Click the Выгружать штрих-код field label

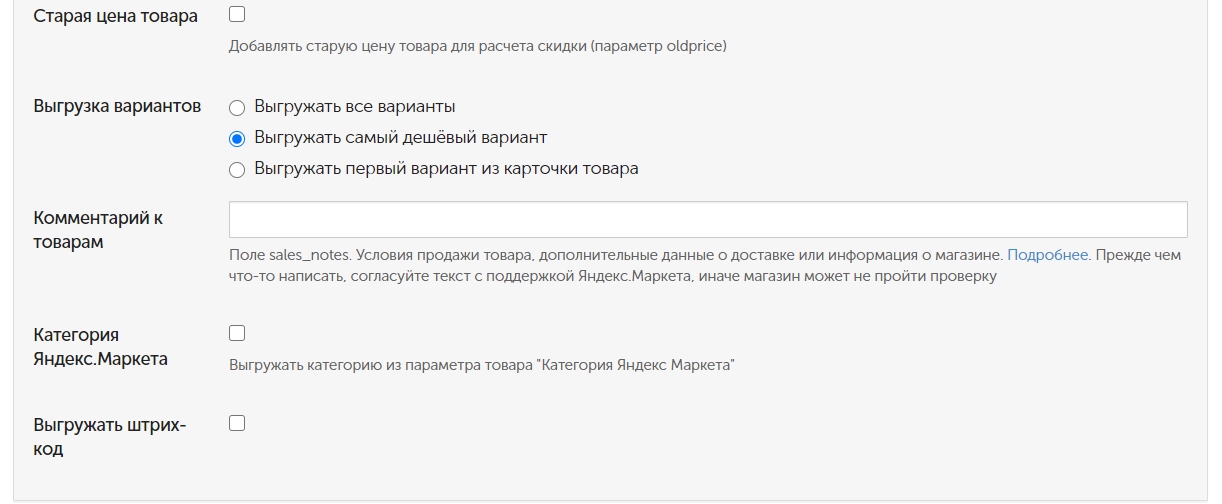(110, 437)
